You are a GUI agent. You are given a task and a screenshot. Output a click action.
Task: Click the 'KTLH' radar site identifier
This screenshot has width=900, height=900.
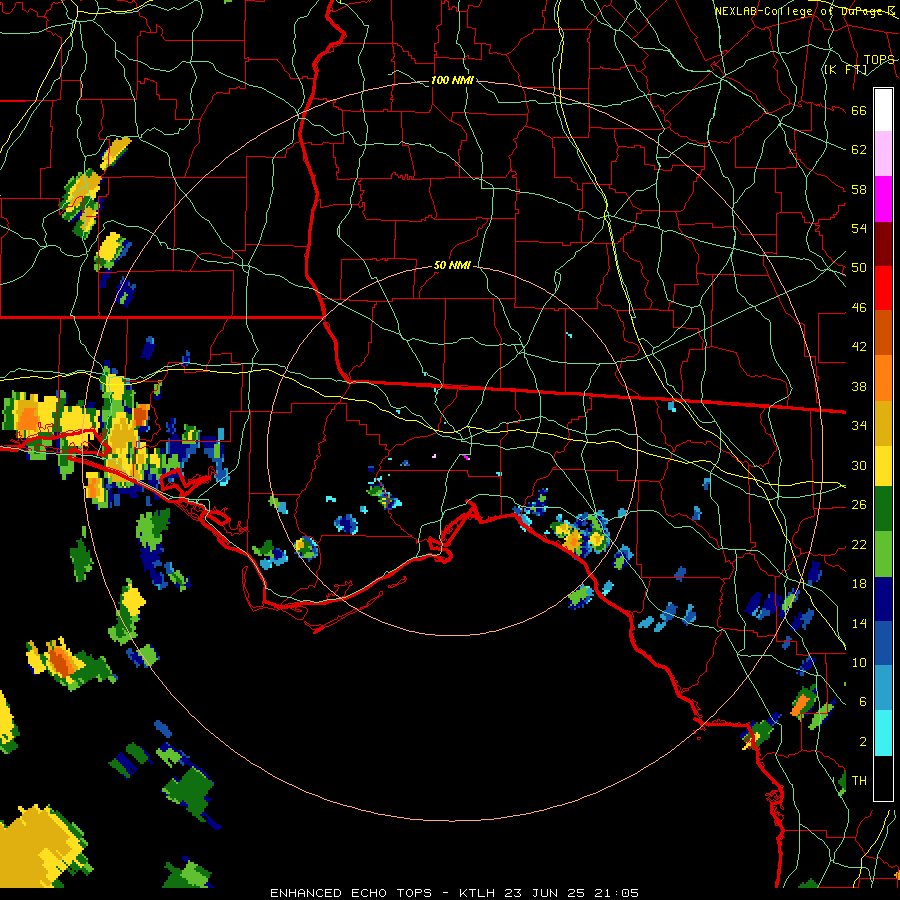[x=477, y=893]
